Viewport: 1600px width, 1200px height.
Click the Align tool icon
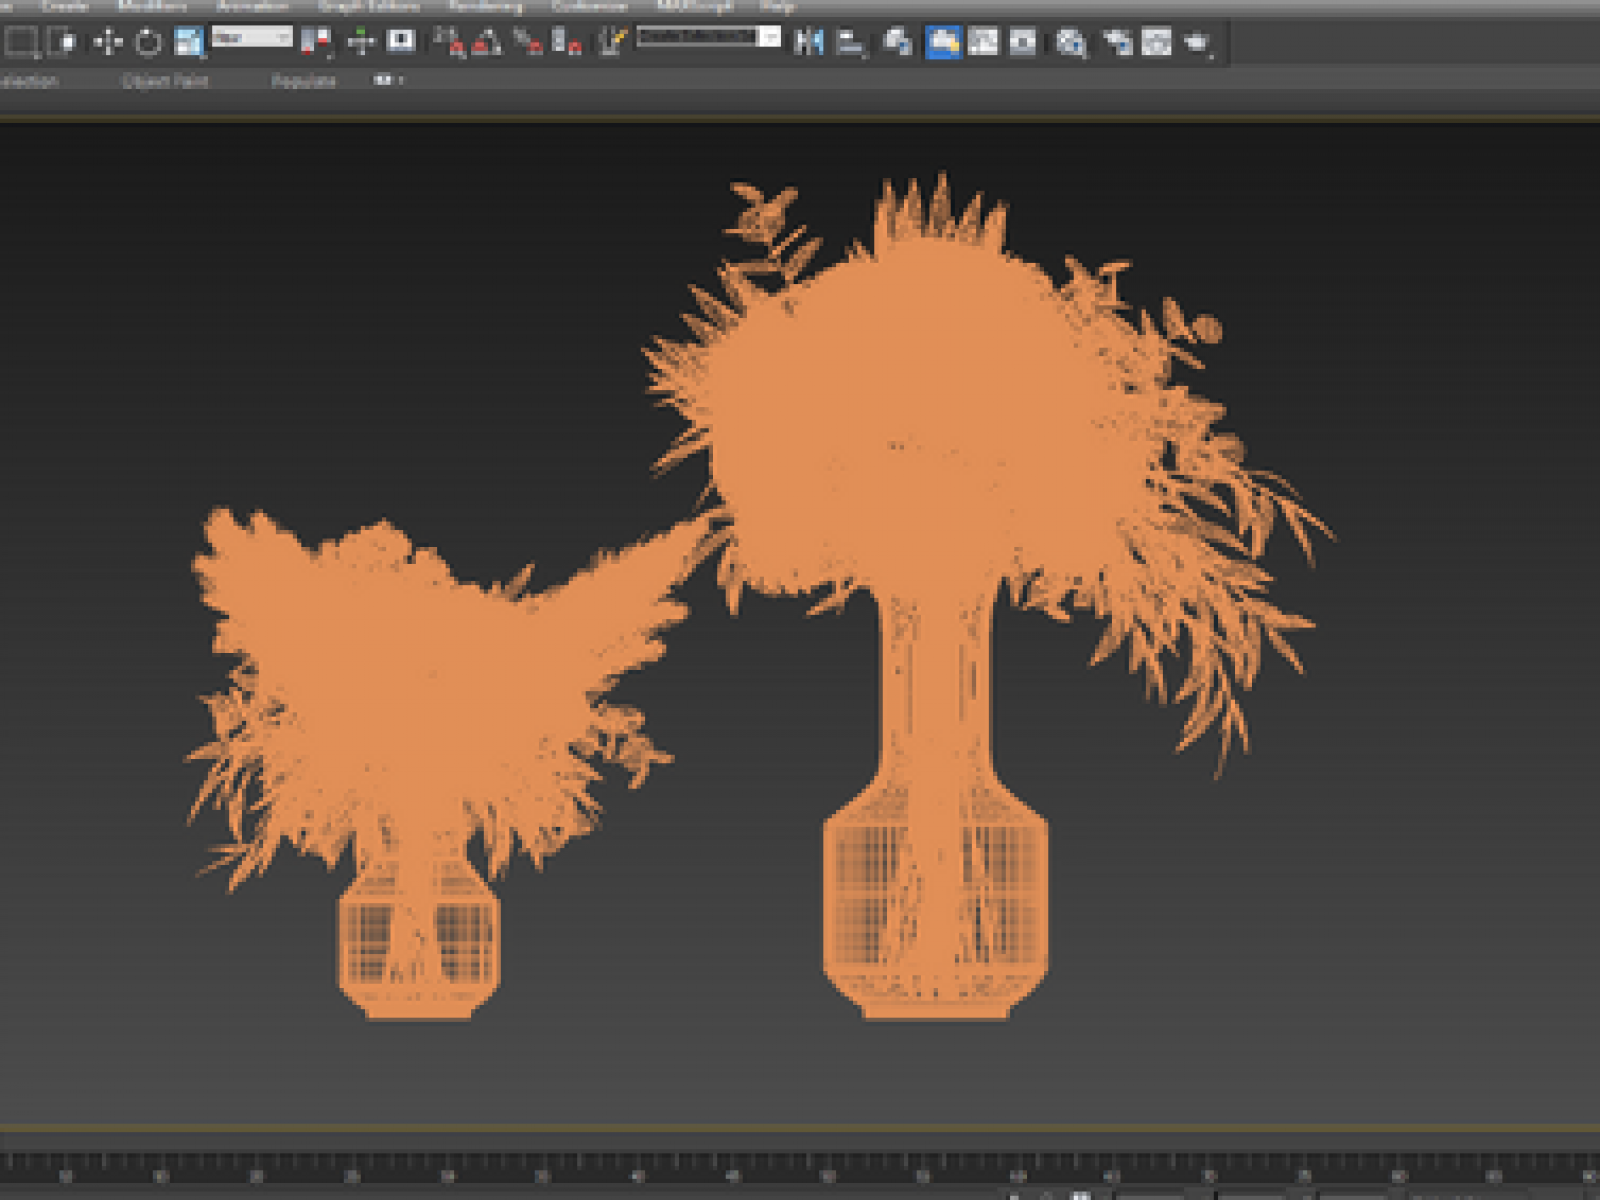(851, 42)
